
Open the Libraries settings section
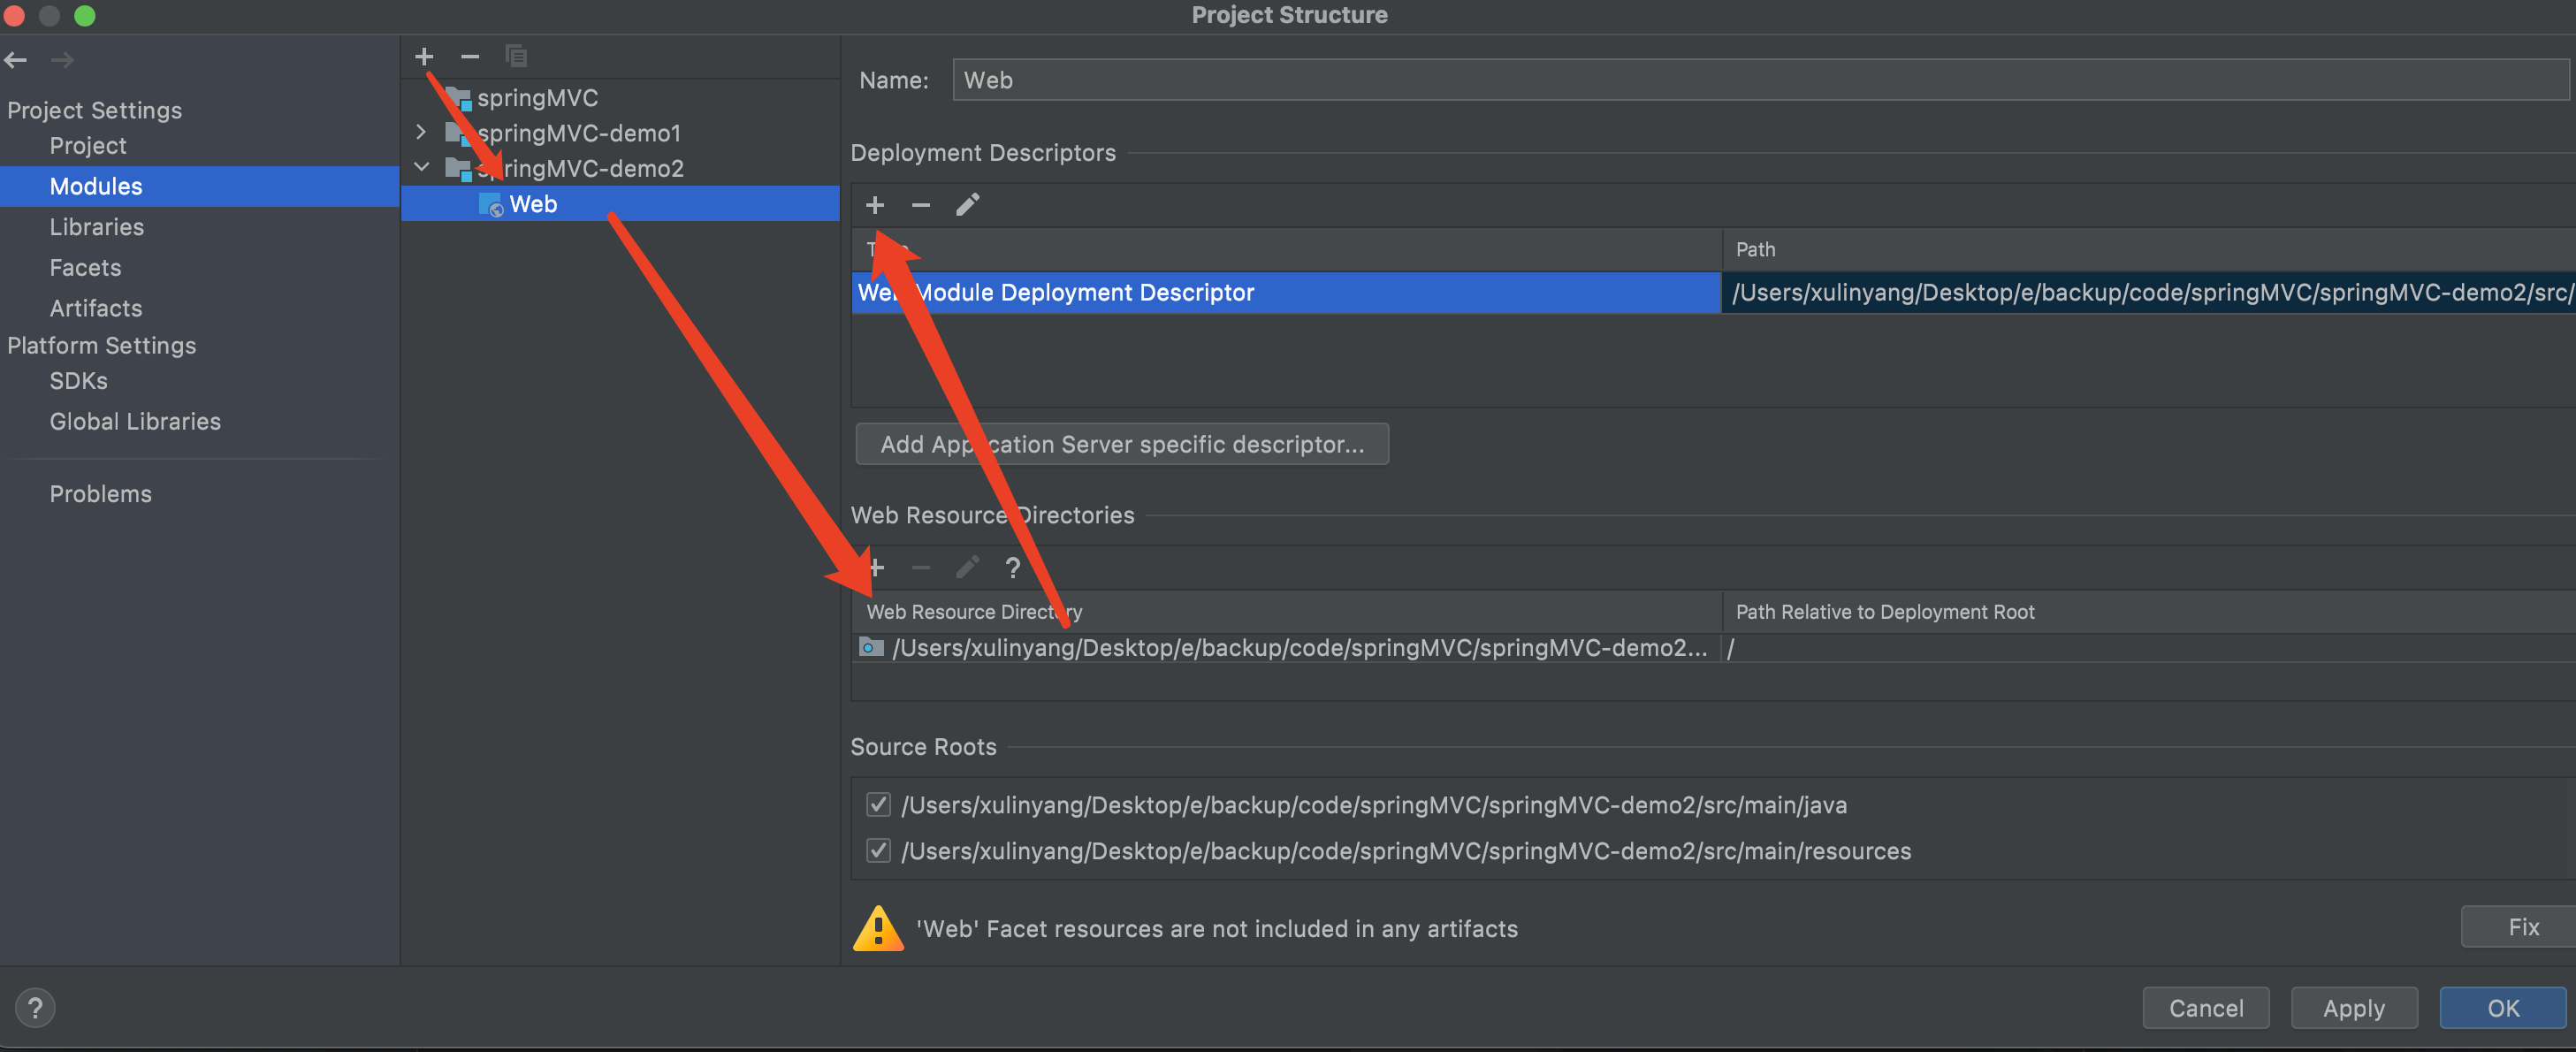coord(97,227)
